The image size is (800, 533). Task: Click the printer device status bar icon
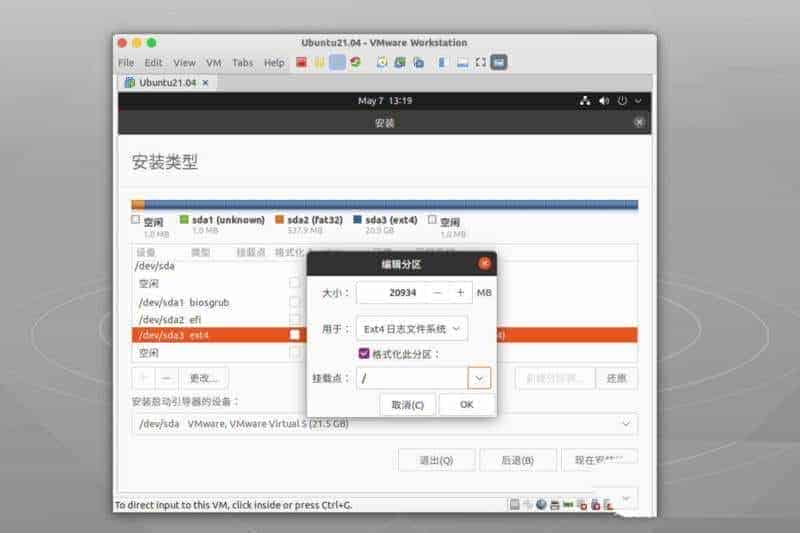555,504
